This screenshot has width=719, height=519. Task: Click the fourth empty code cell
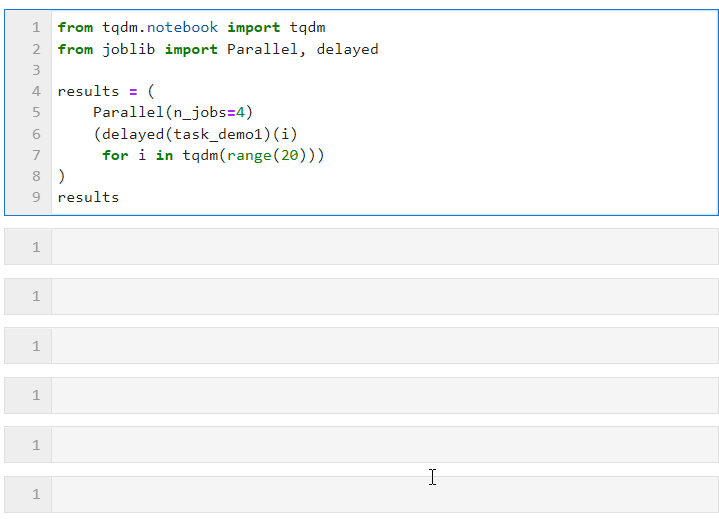(361, 395)
